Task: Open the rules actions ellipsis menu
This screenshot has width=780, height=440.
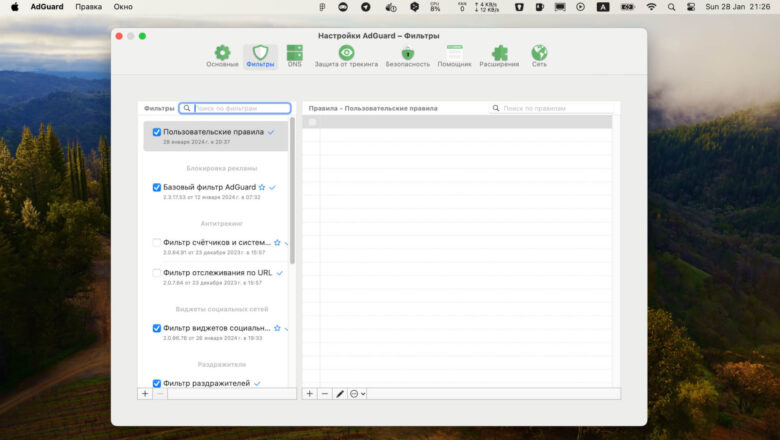Action: (x=357, y=394)
